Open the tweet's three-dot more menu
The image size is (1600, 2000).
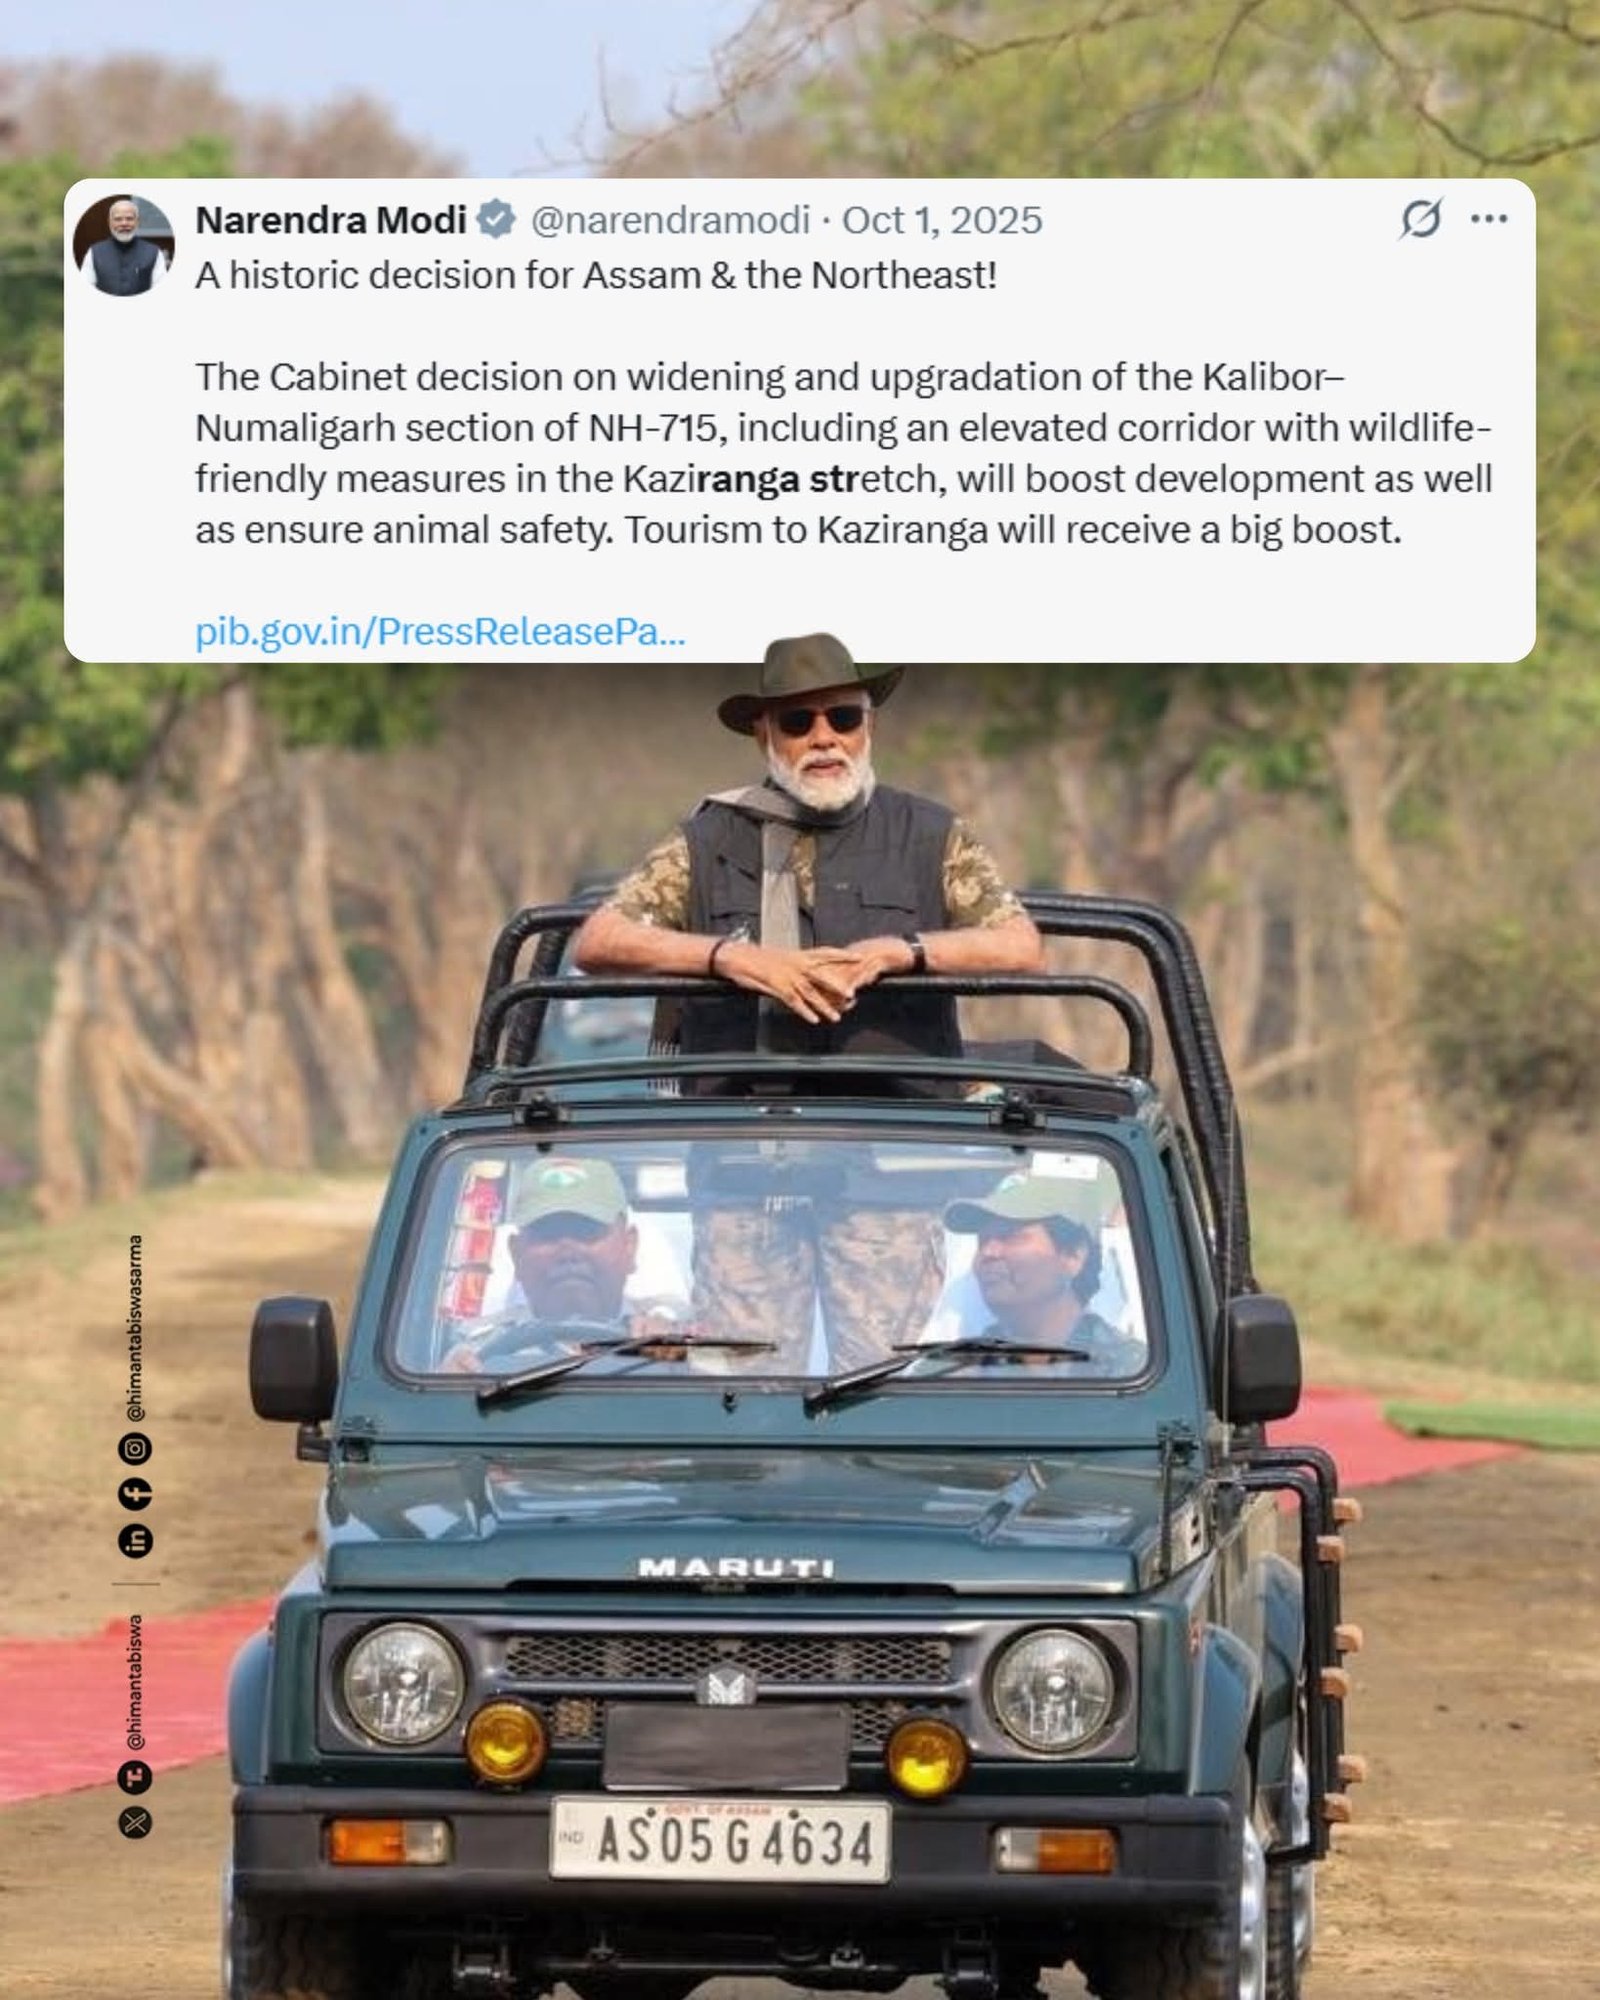[1489, 219]
